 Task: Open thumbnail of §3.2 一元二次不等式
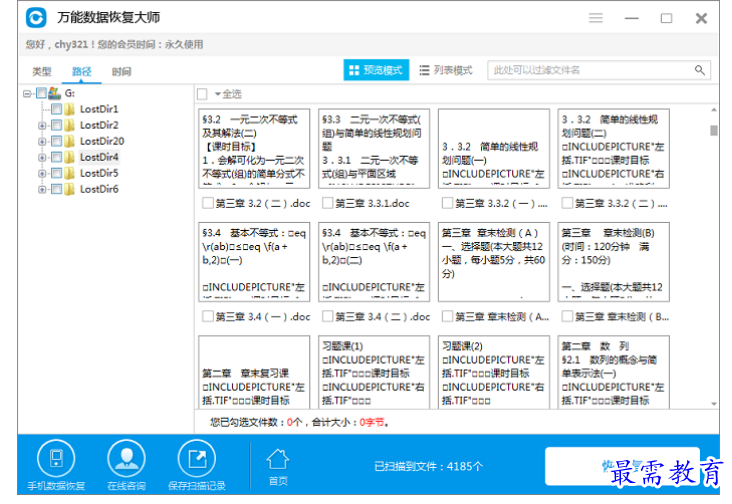click(254, 148)
